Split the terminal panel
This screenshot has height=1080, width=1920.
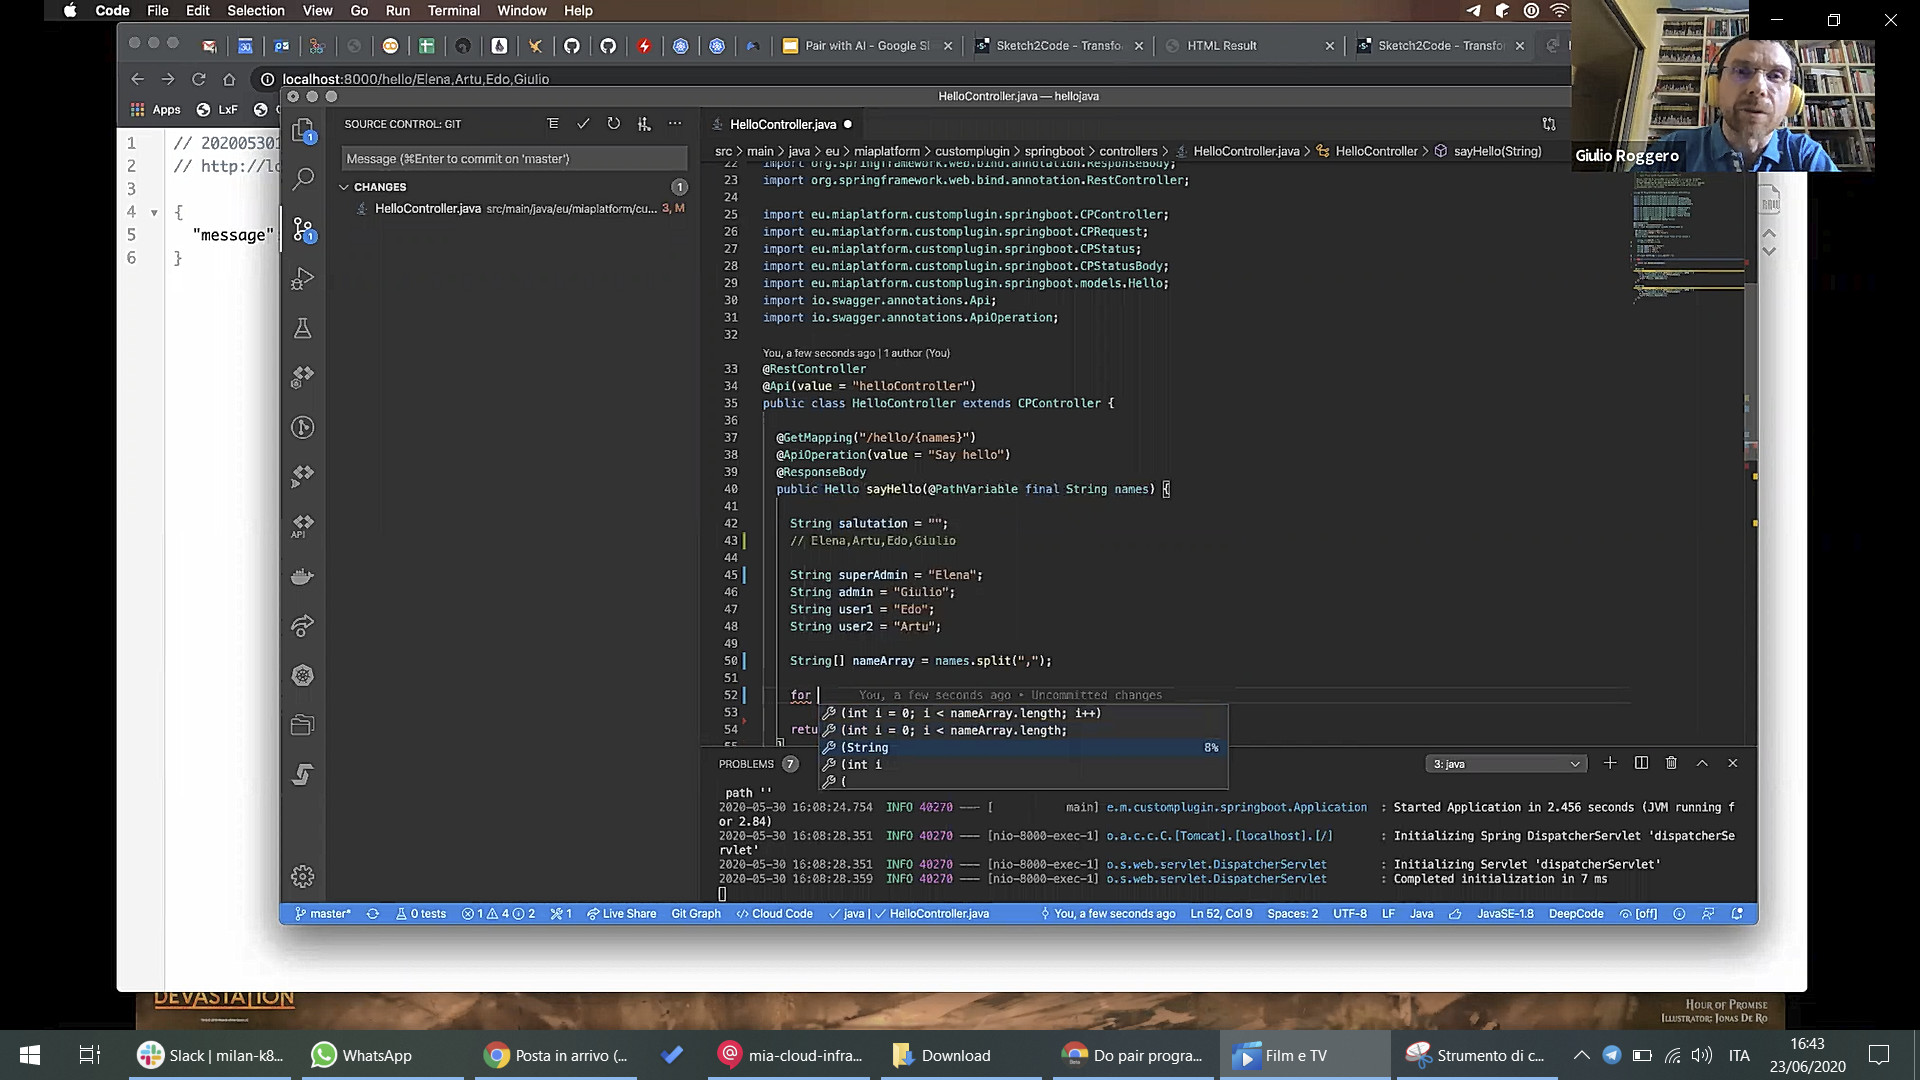point(1641,763)
